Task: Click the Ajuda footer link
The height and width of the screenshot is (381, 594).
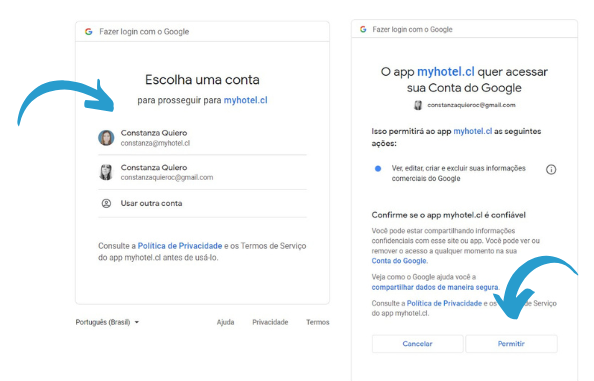Action: (225, 322)
